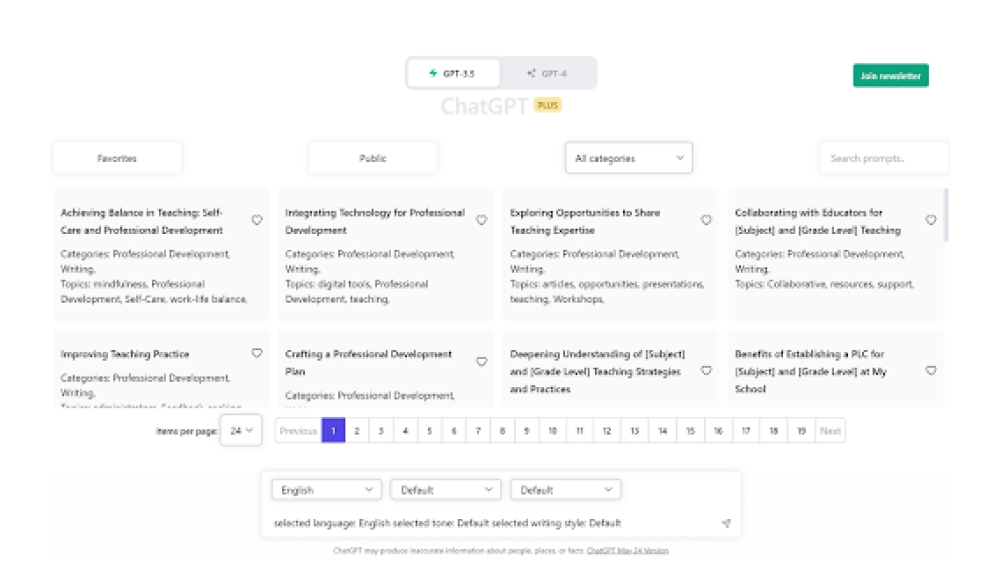Go to page 11
Viewport: 1000px width, 563px height.
click(x=580, y=431)
